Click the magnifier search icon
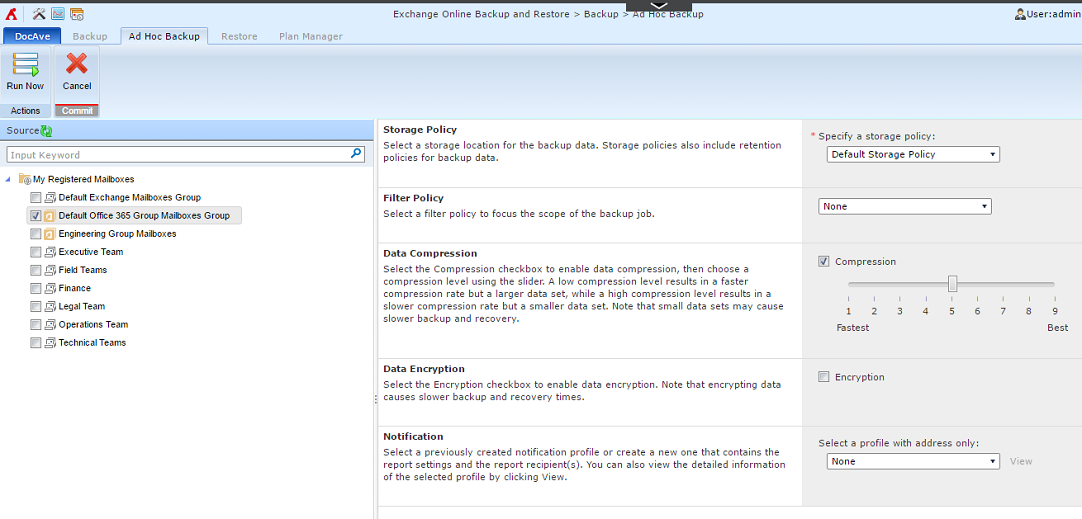The width and height of the screenshot is (1082, 519). (356, 154)
